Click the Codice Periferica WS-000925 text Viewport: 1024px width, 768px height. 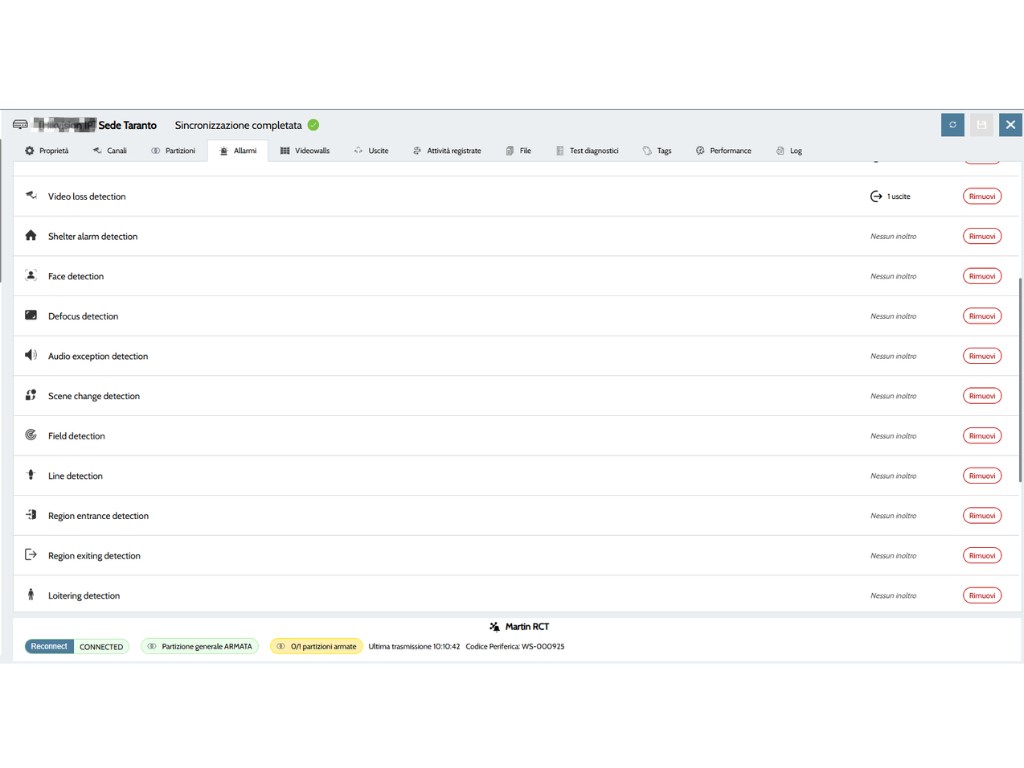(x=515, y=647)
